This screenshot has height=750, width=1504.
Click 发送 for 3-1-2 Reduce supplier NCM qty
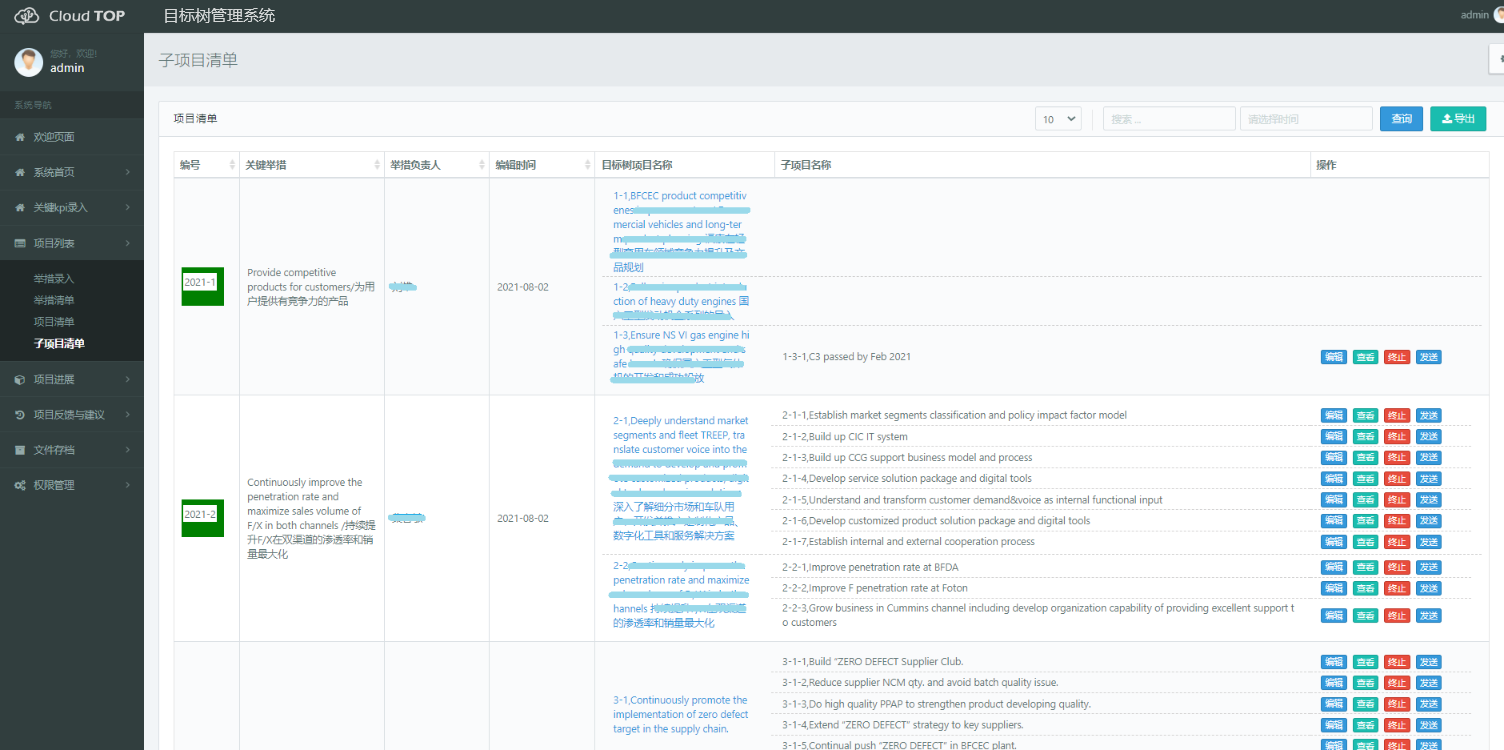[1429, 683]
